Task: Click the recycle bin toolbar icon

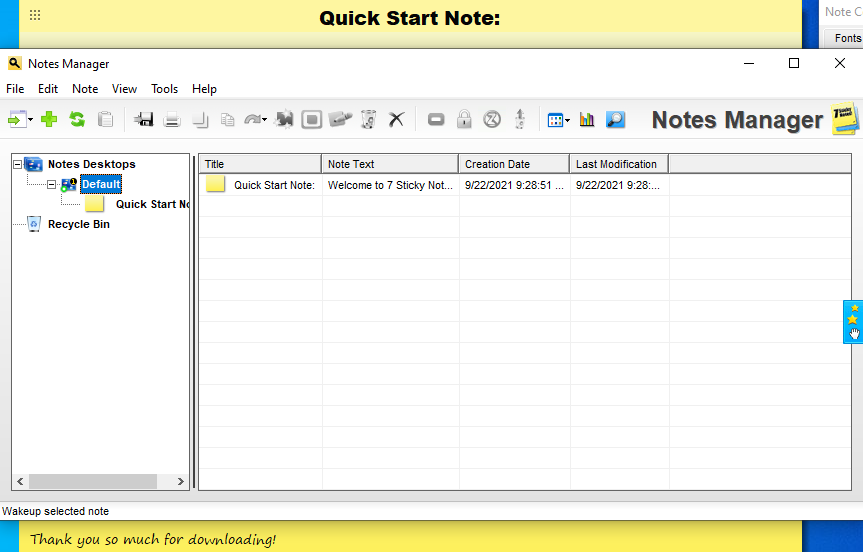Action: coord(368,120)
